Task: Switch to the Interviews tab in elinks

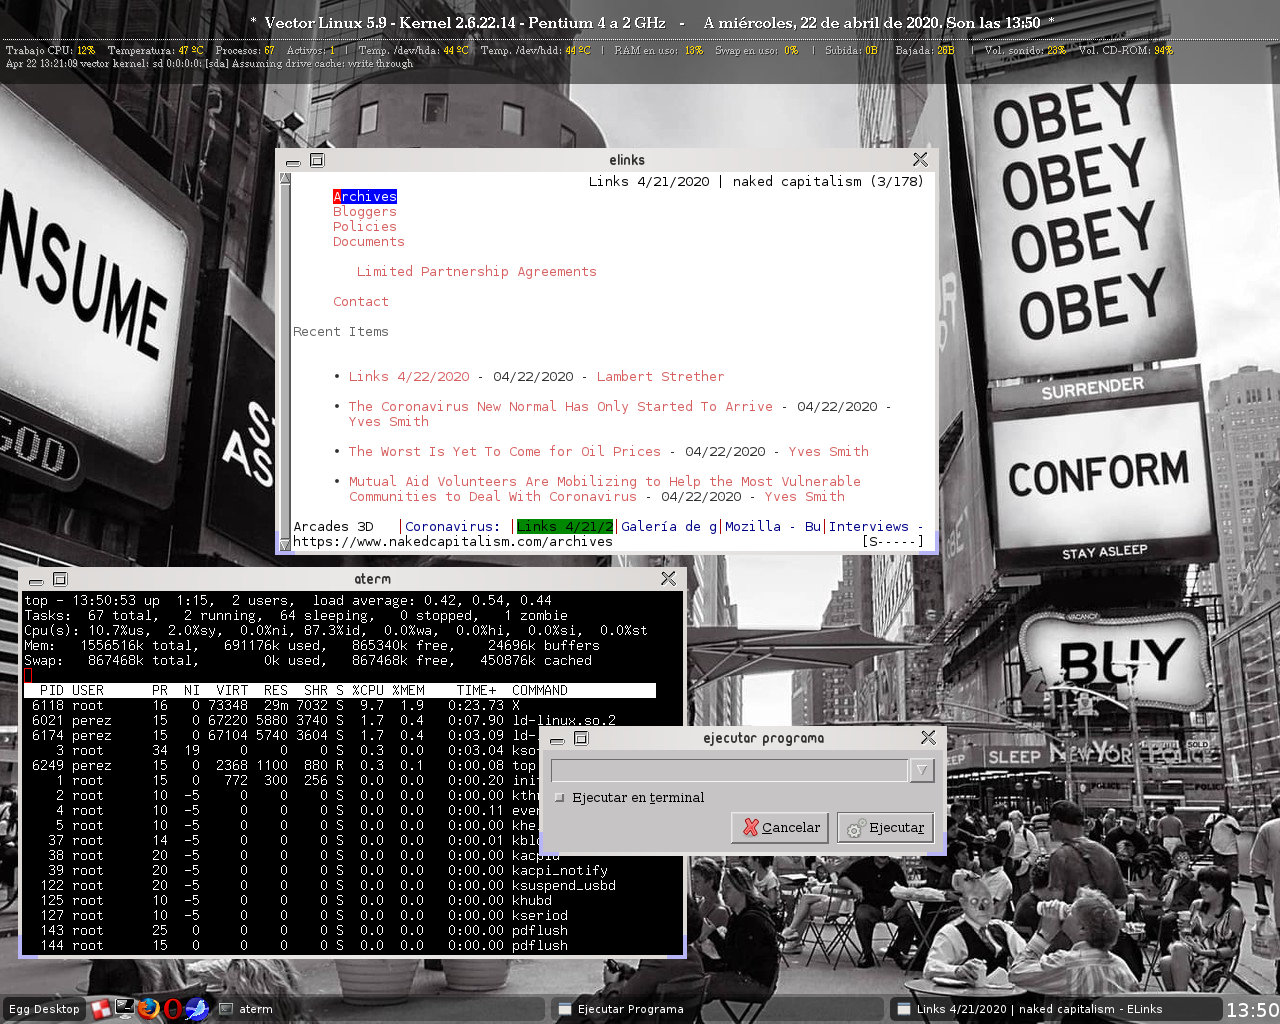Action: (x=869, y=527)
